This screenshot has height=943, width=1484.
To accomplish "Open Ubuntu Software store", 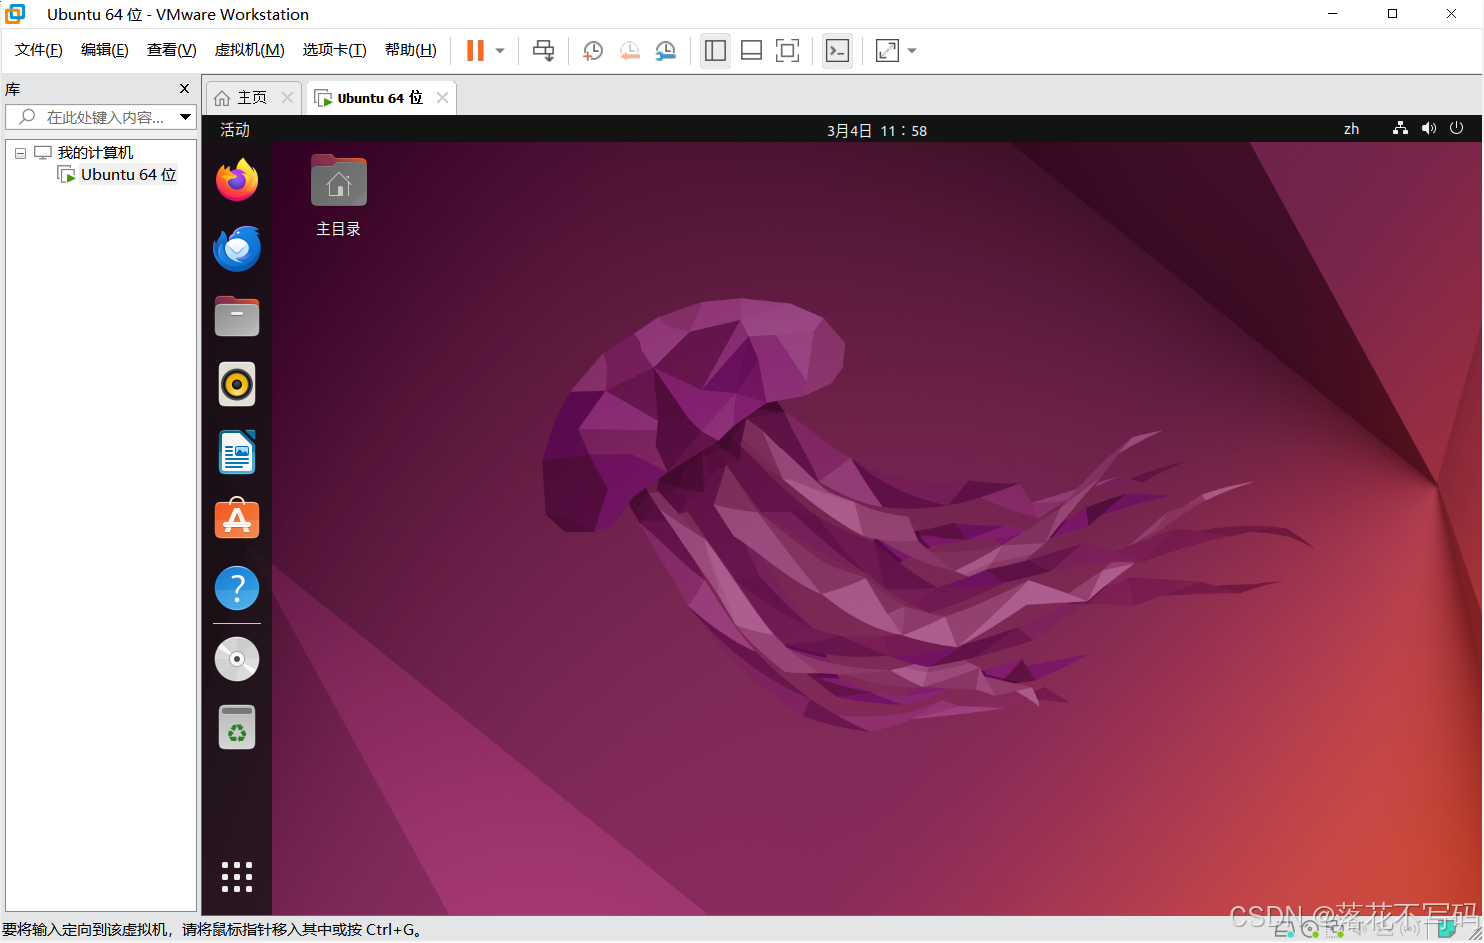I will pyautogui.click(x=237, y=520).
